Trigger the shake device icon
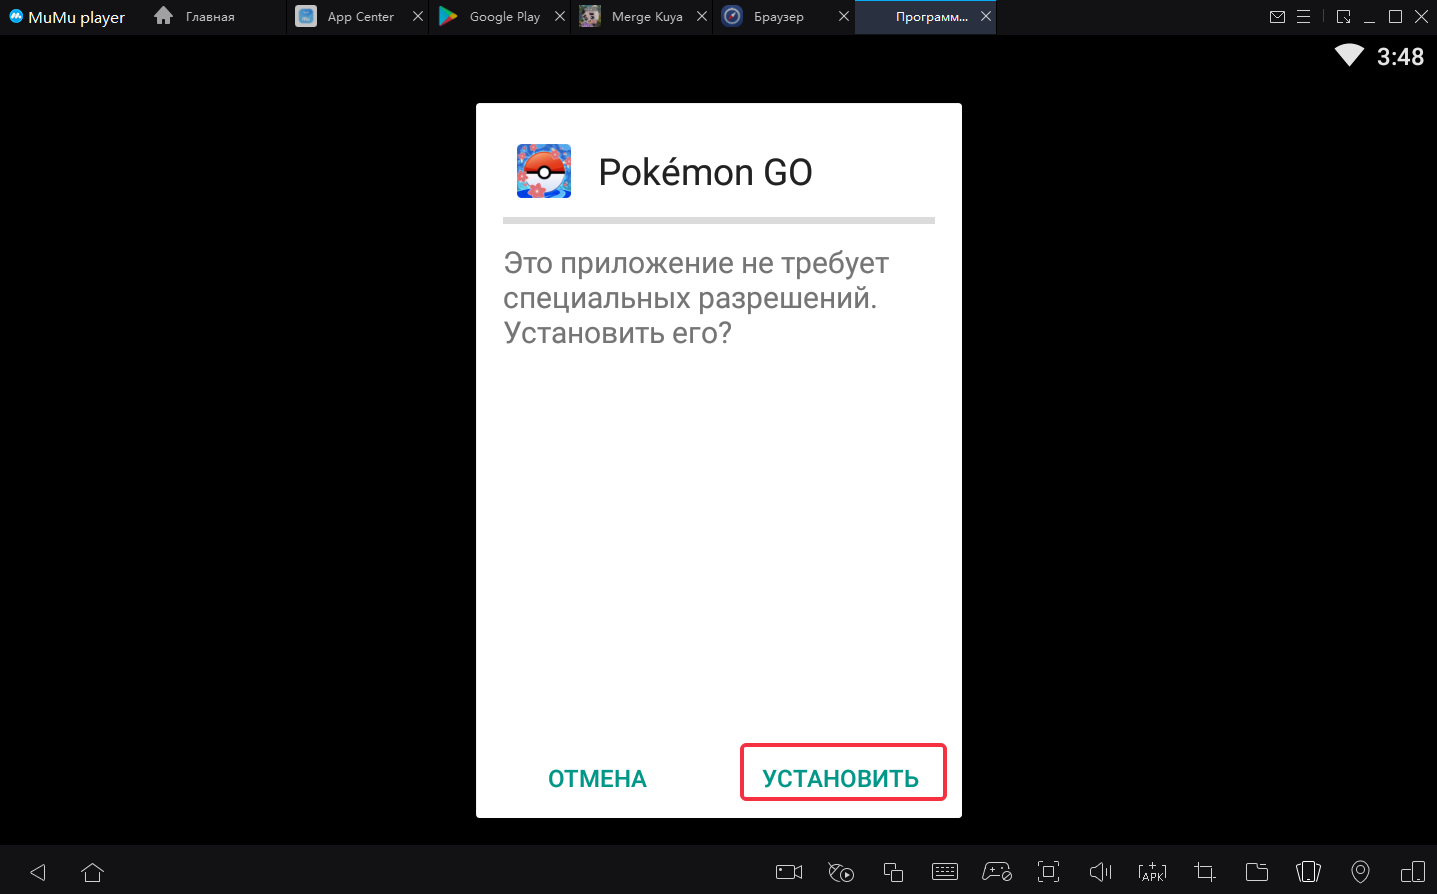 click(1308, 872)
